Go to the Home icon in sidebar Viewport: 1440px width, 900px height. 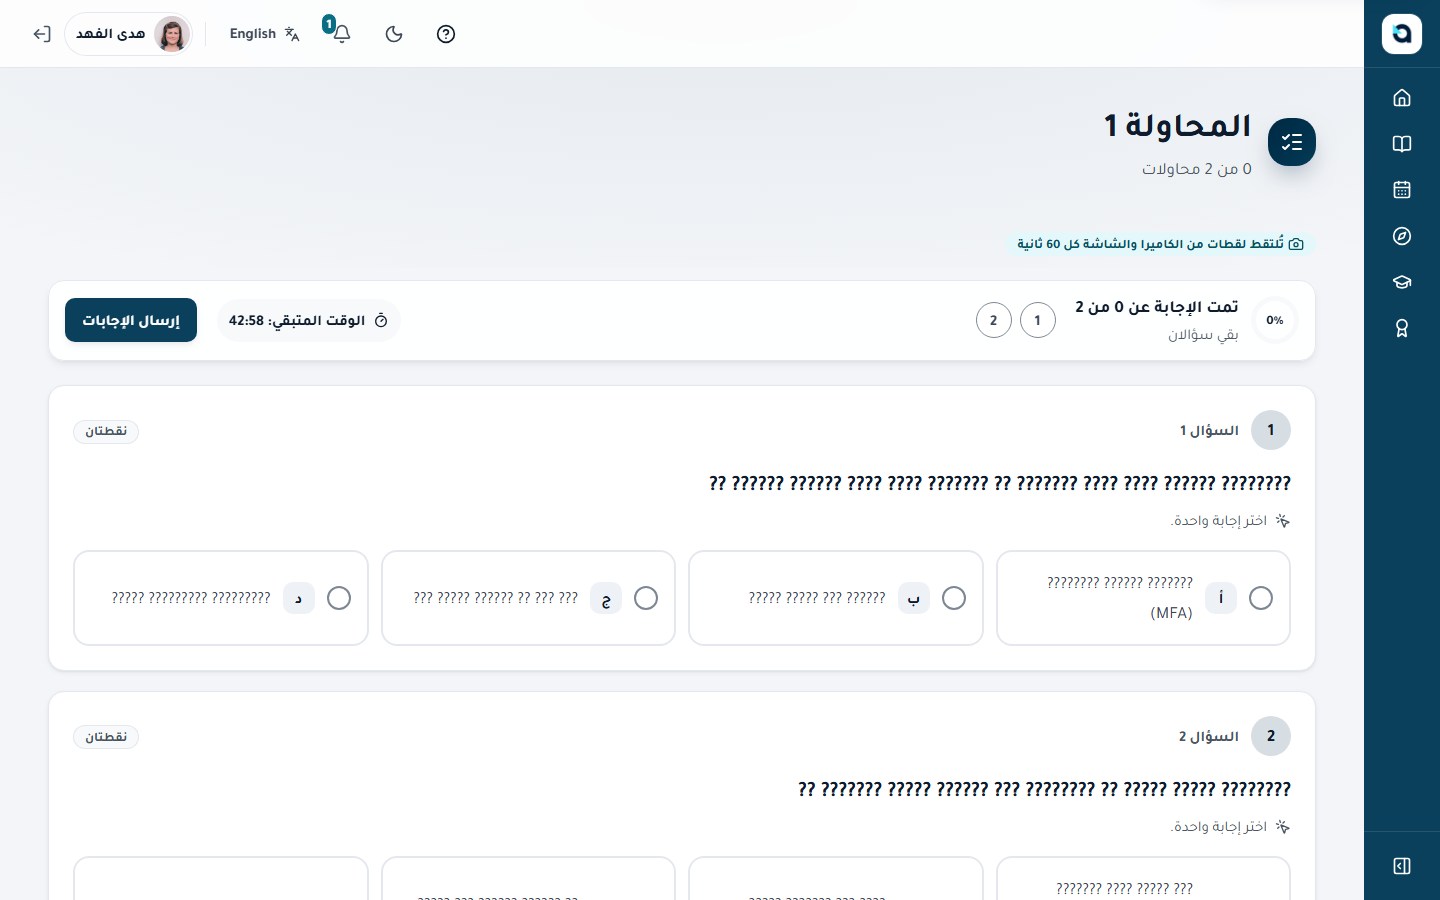click(x=1402, y=98)
